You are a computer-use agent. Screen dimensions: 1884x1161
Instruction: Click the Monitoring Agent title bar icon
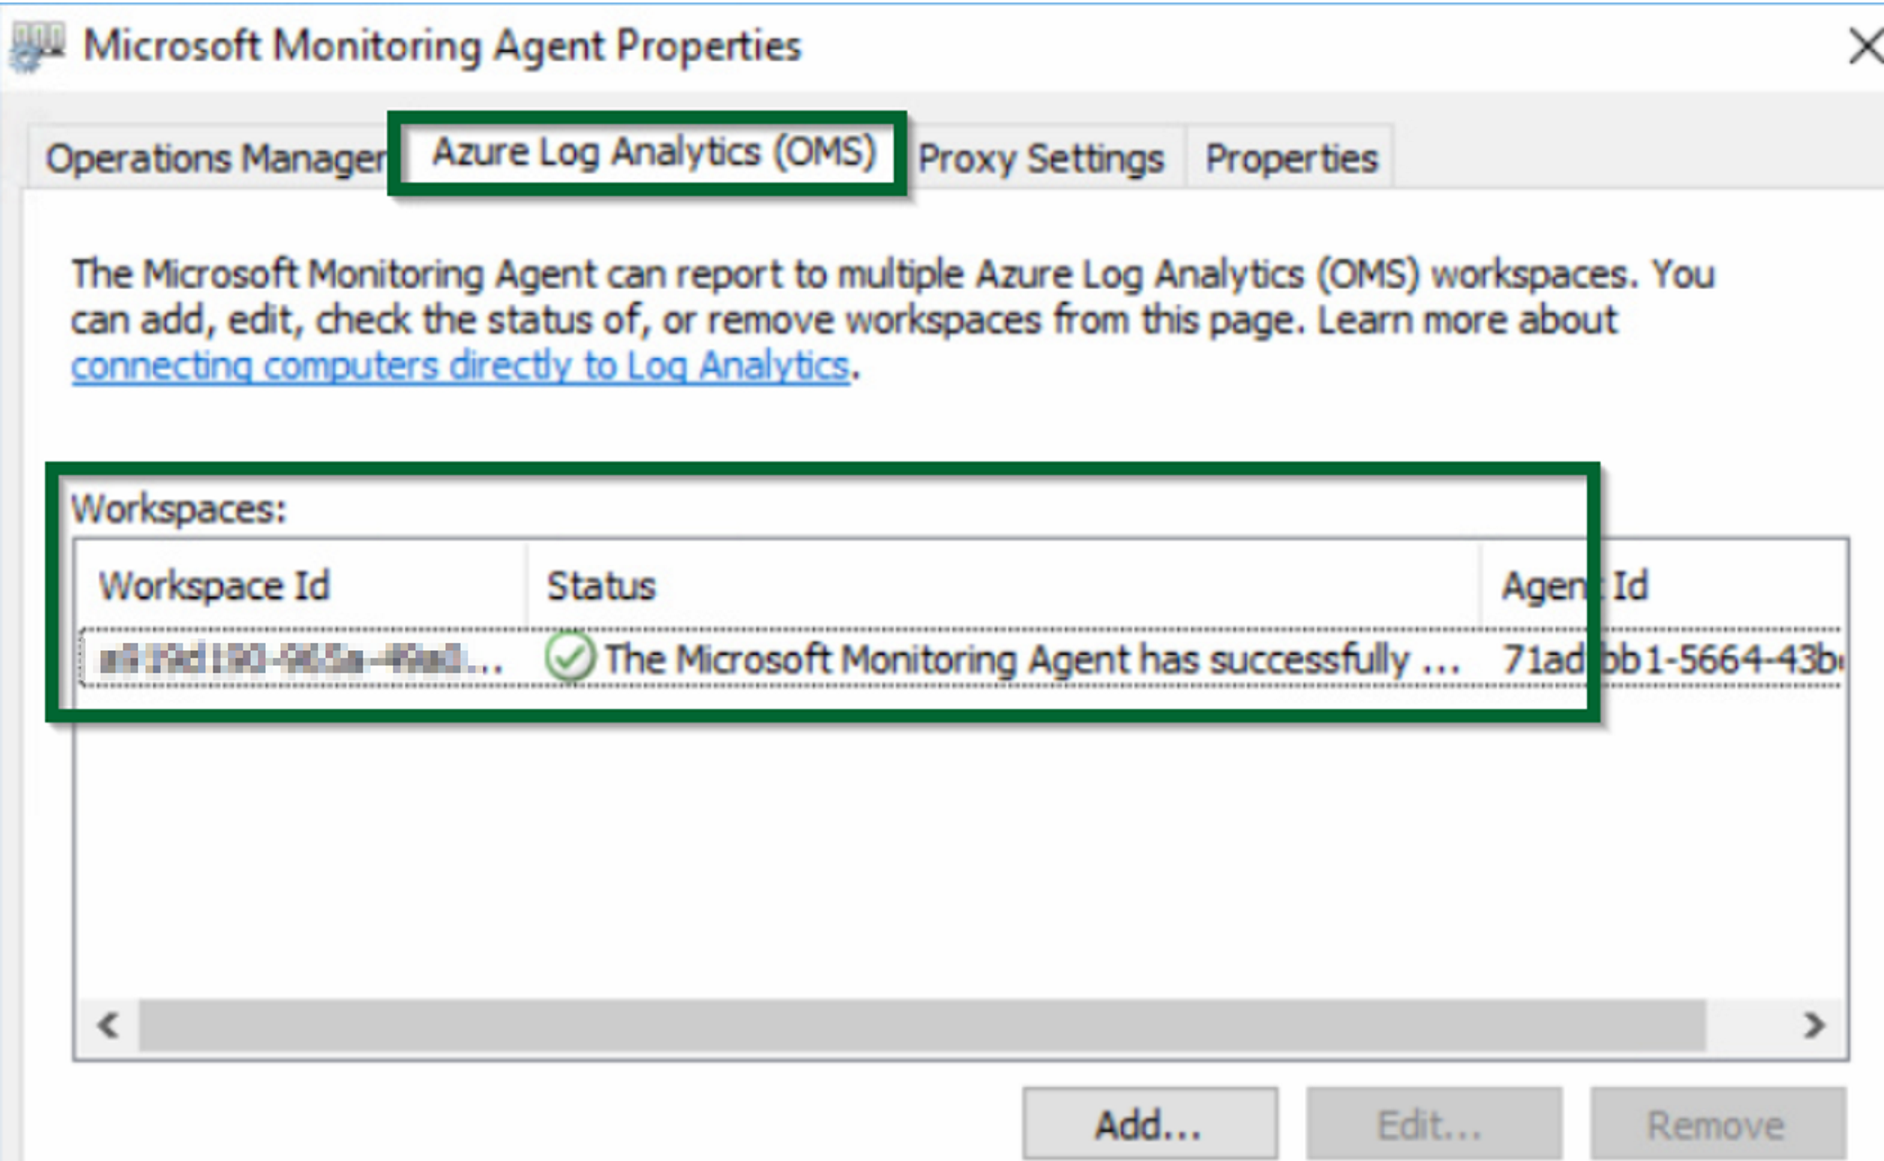pyautogui.click(x=37, y=47)
